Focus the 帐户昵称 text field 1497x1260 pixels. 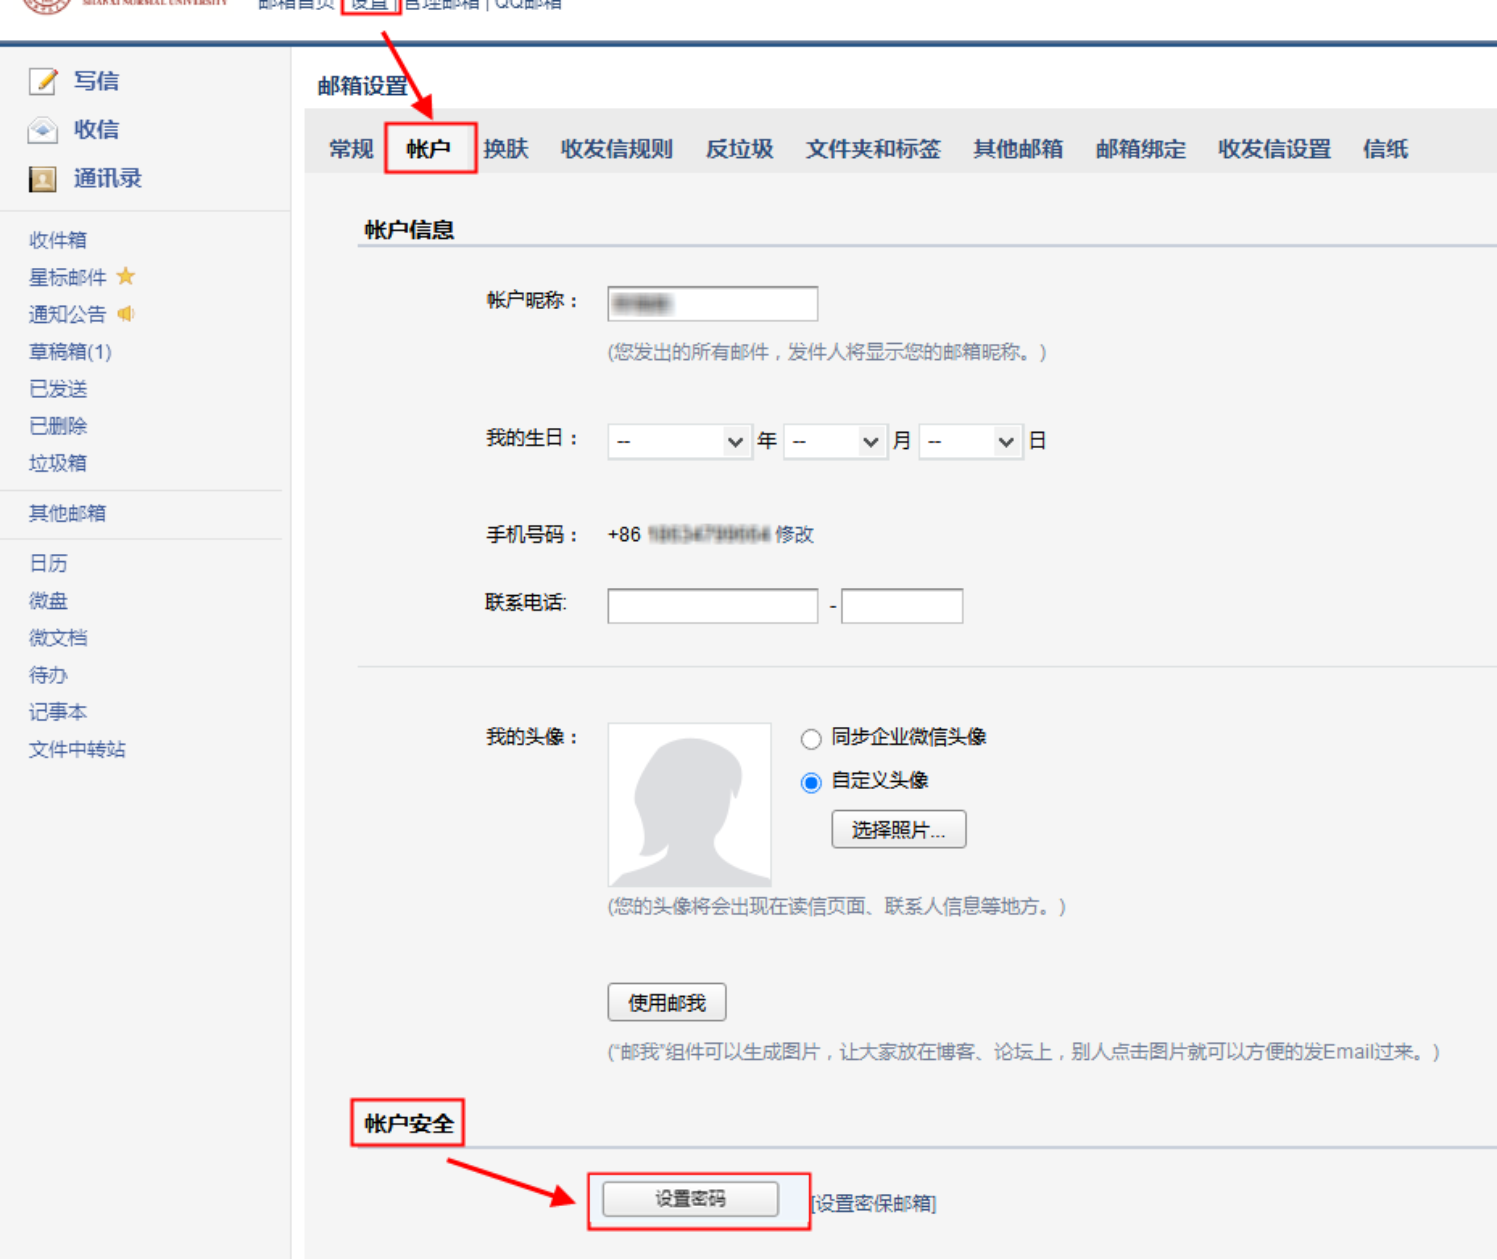712,304
